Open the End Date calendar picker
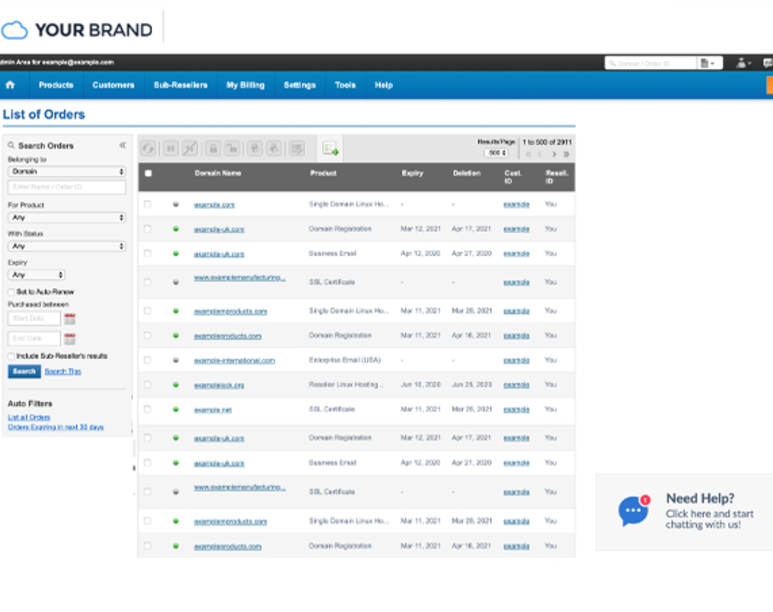This screenshot has height=612, width=773. [70, 339]
